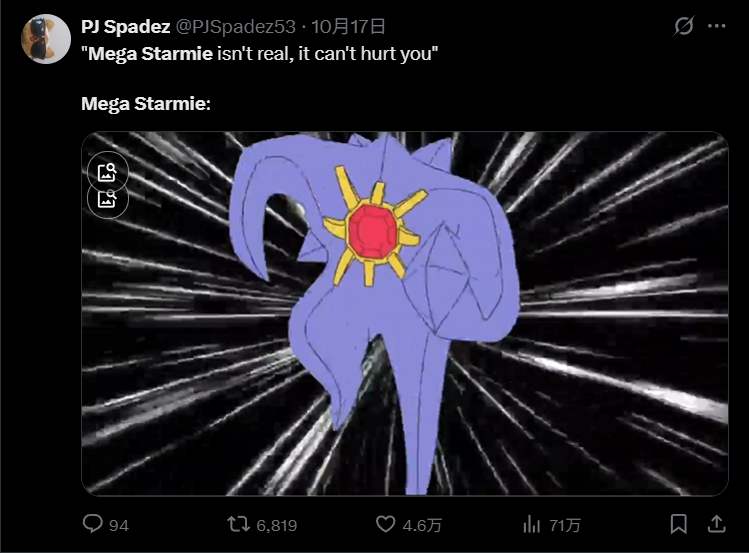Click the 71万 views count
The image size is (749, 553).
pos(565,525)
